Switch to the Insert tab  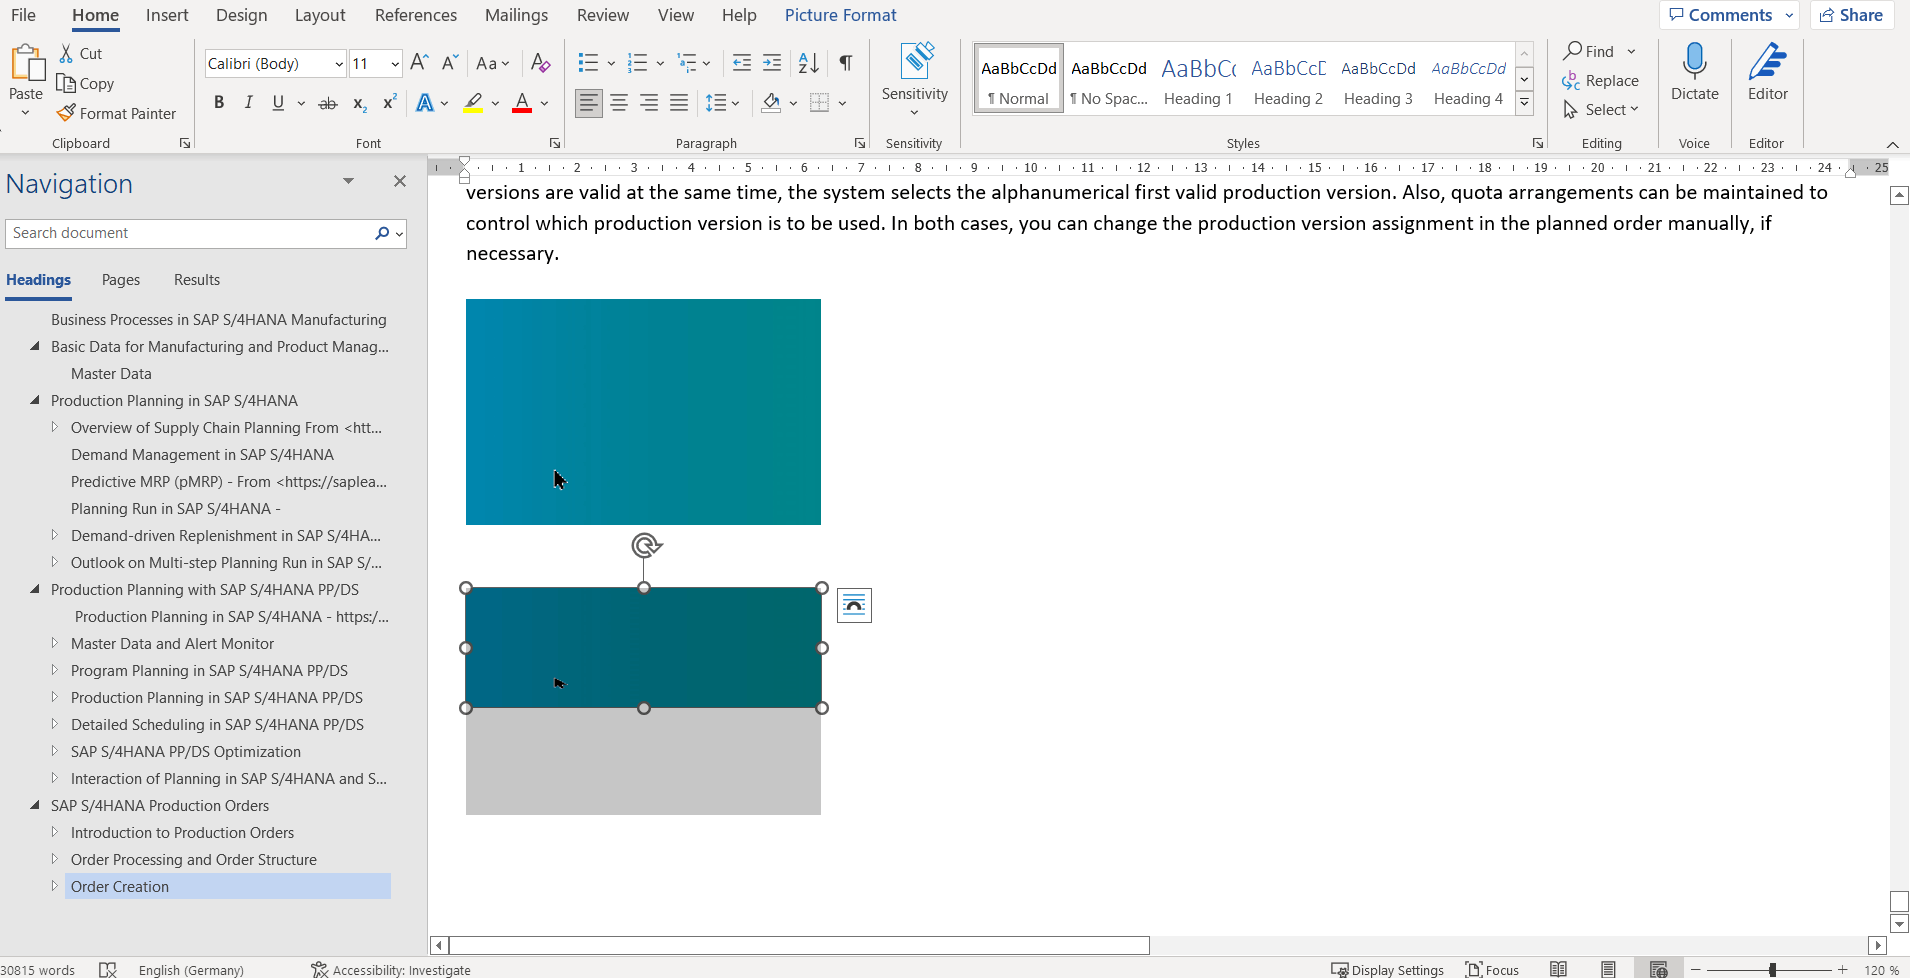tap(167, 15)
